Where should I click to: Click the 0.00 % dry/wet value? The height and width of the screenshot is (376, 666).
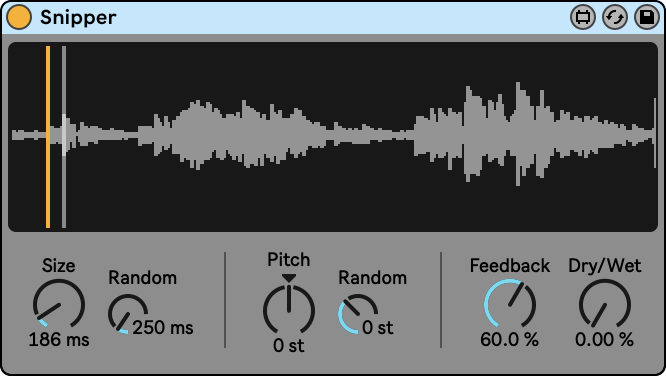point(604,339)
